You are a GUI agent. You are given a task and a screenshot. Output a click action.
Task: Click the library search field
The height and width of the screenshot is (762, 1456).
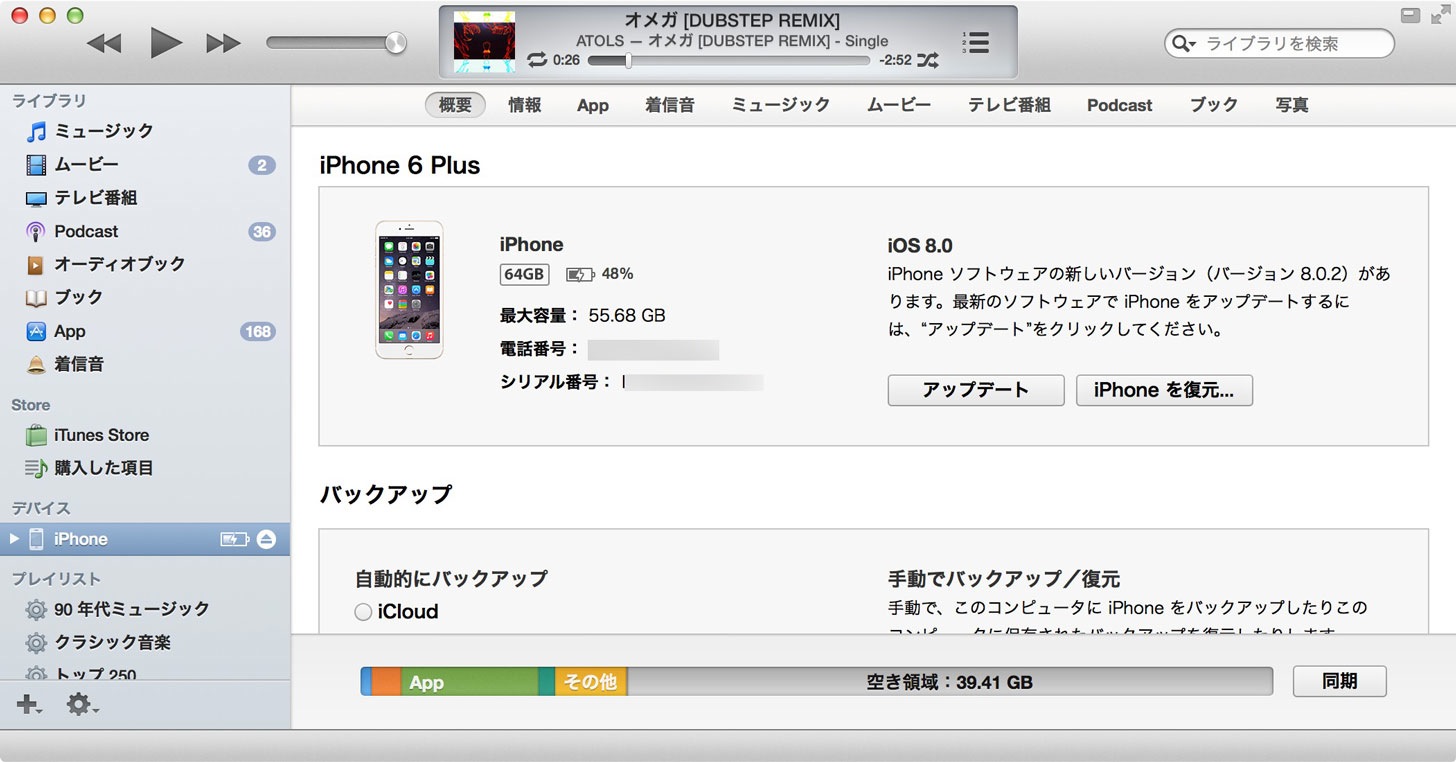tap(1279, 43)
